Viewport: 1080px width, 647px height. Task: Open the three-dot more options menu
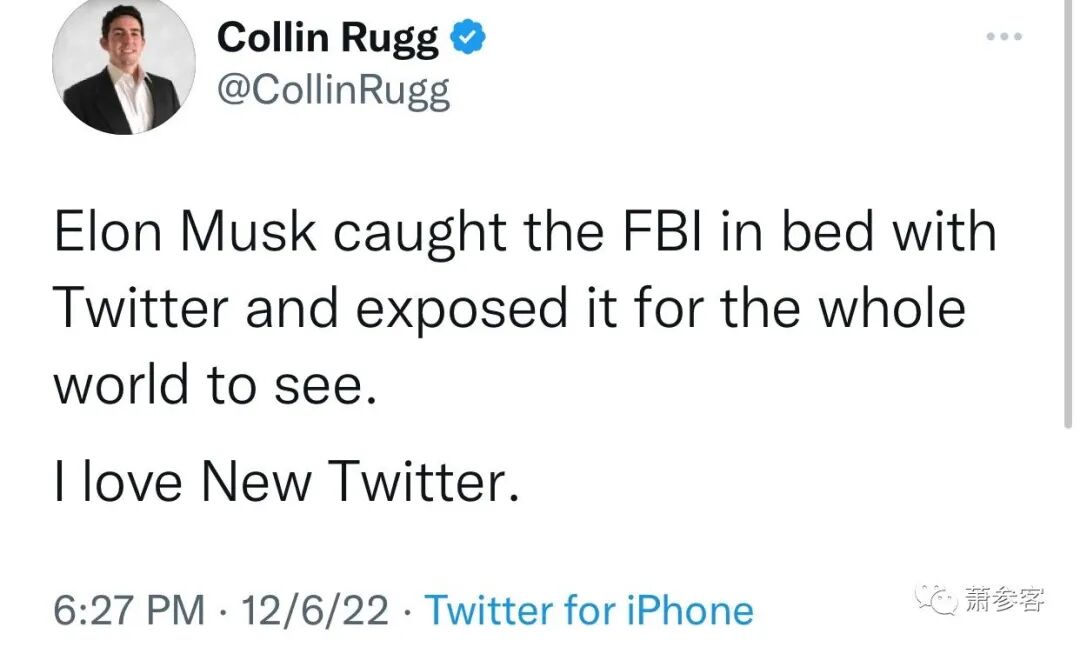point(1003,37)
